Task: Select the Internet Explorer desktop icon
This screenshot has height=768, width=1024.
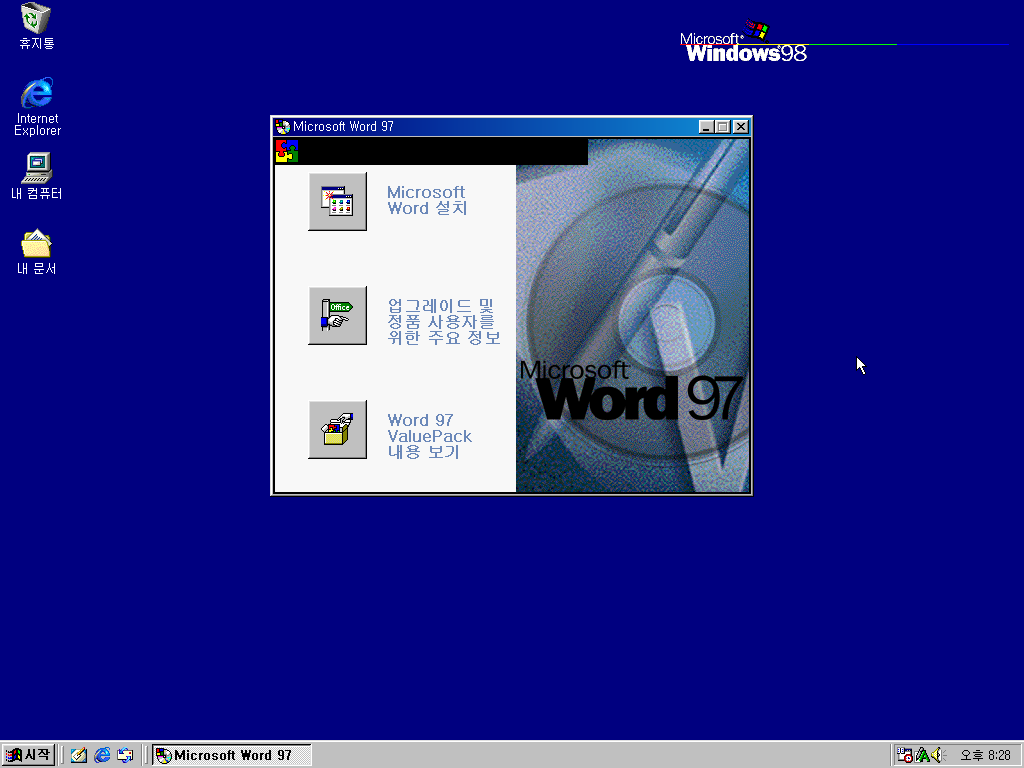Action: click(37, 107)
